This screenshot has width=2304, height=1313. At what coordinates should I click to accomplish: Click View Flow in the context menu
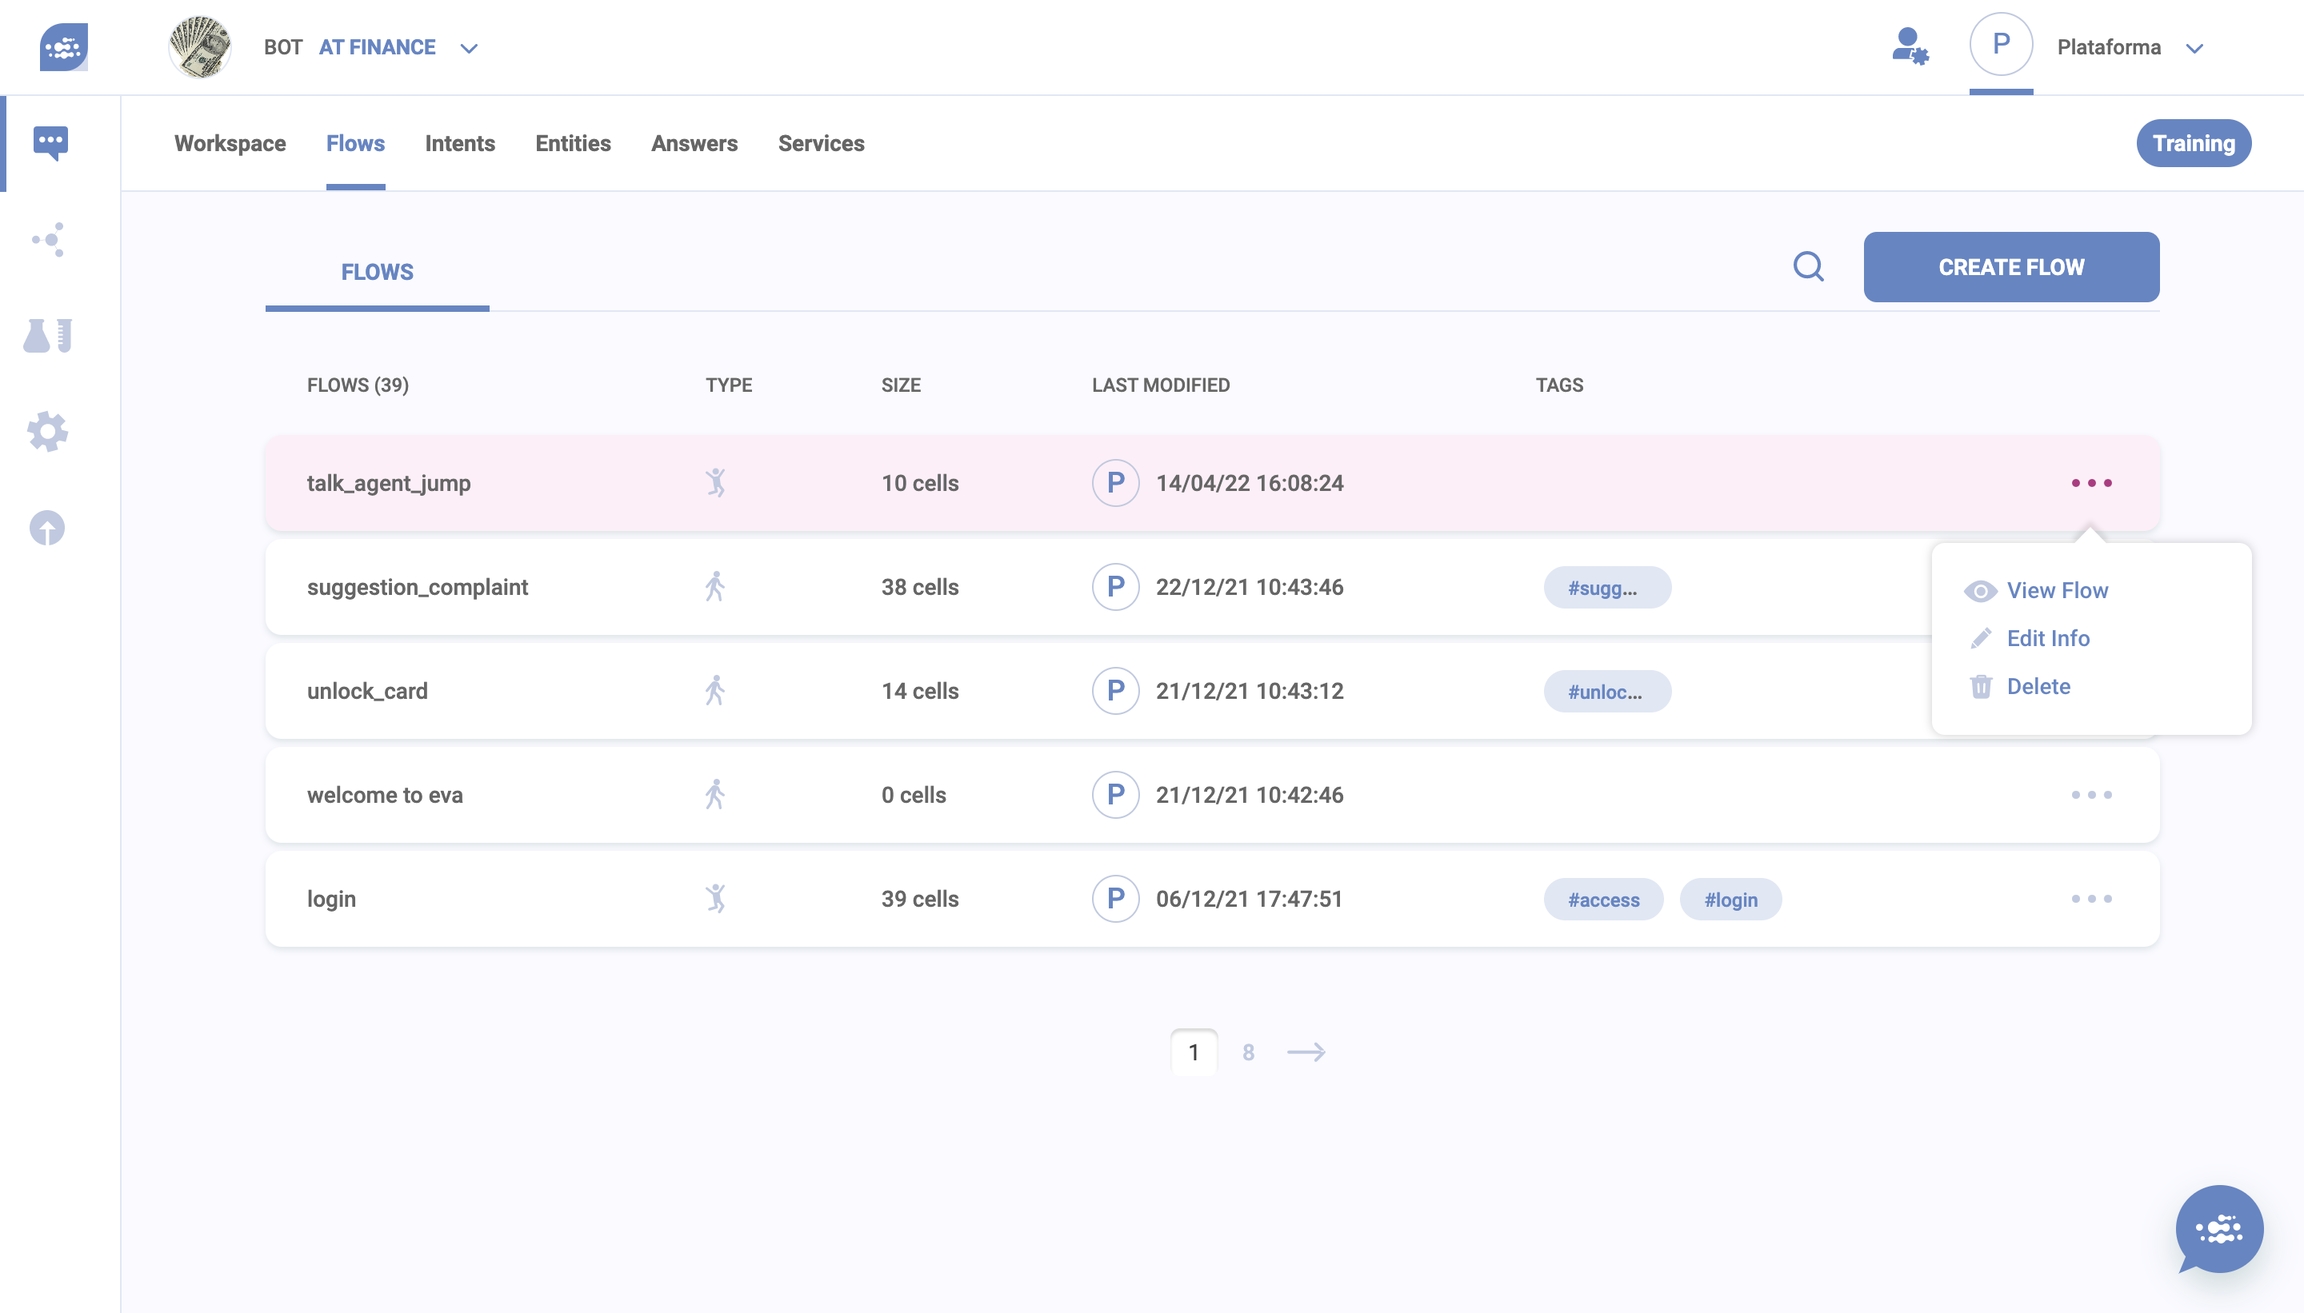click(2056, 590)
